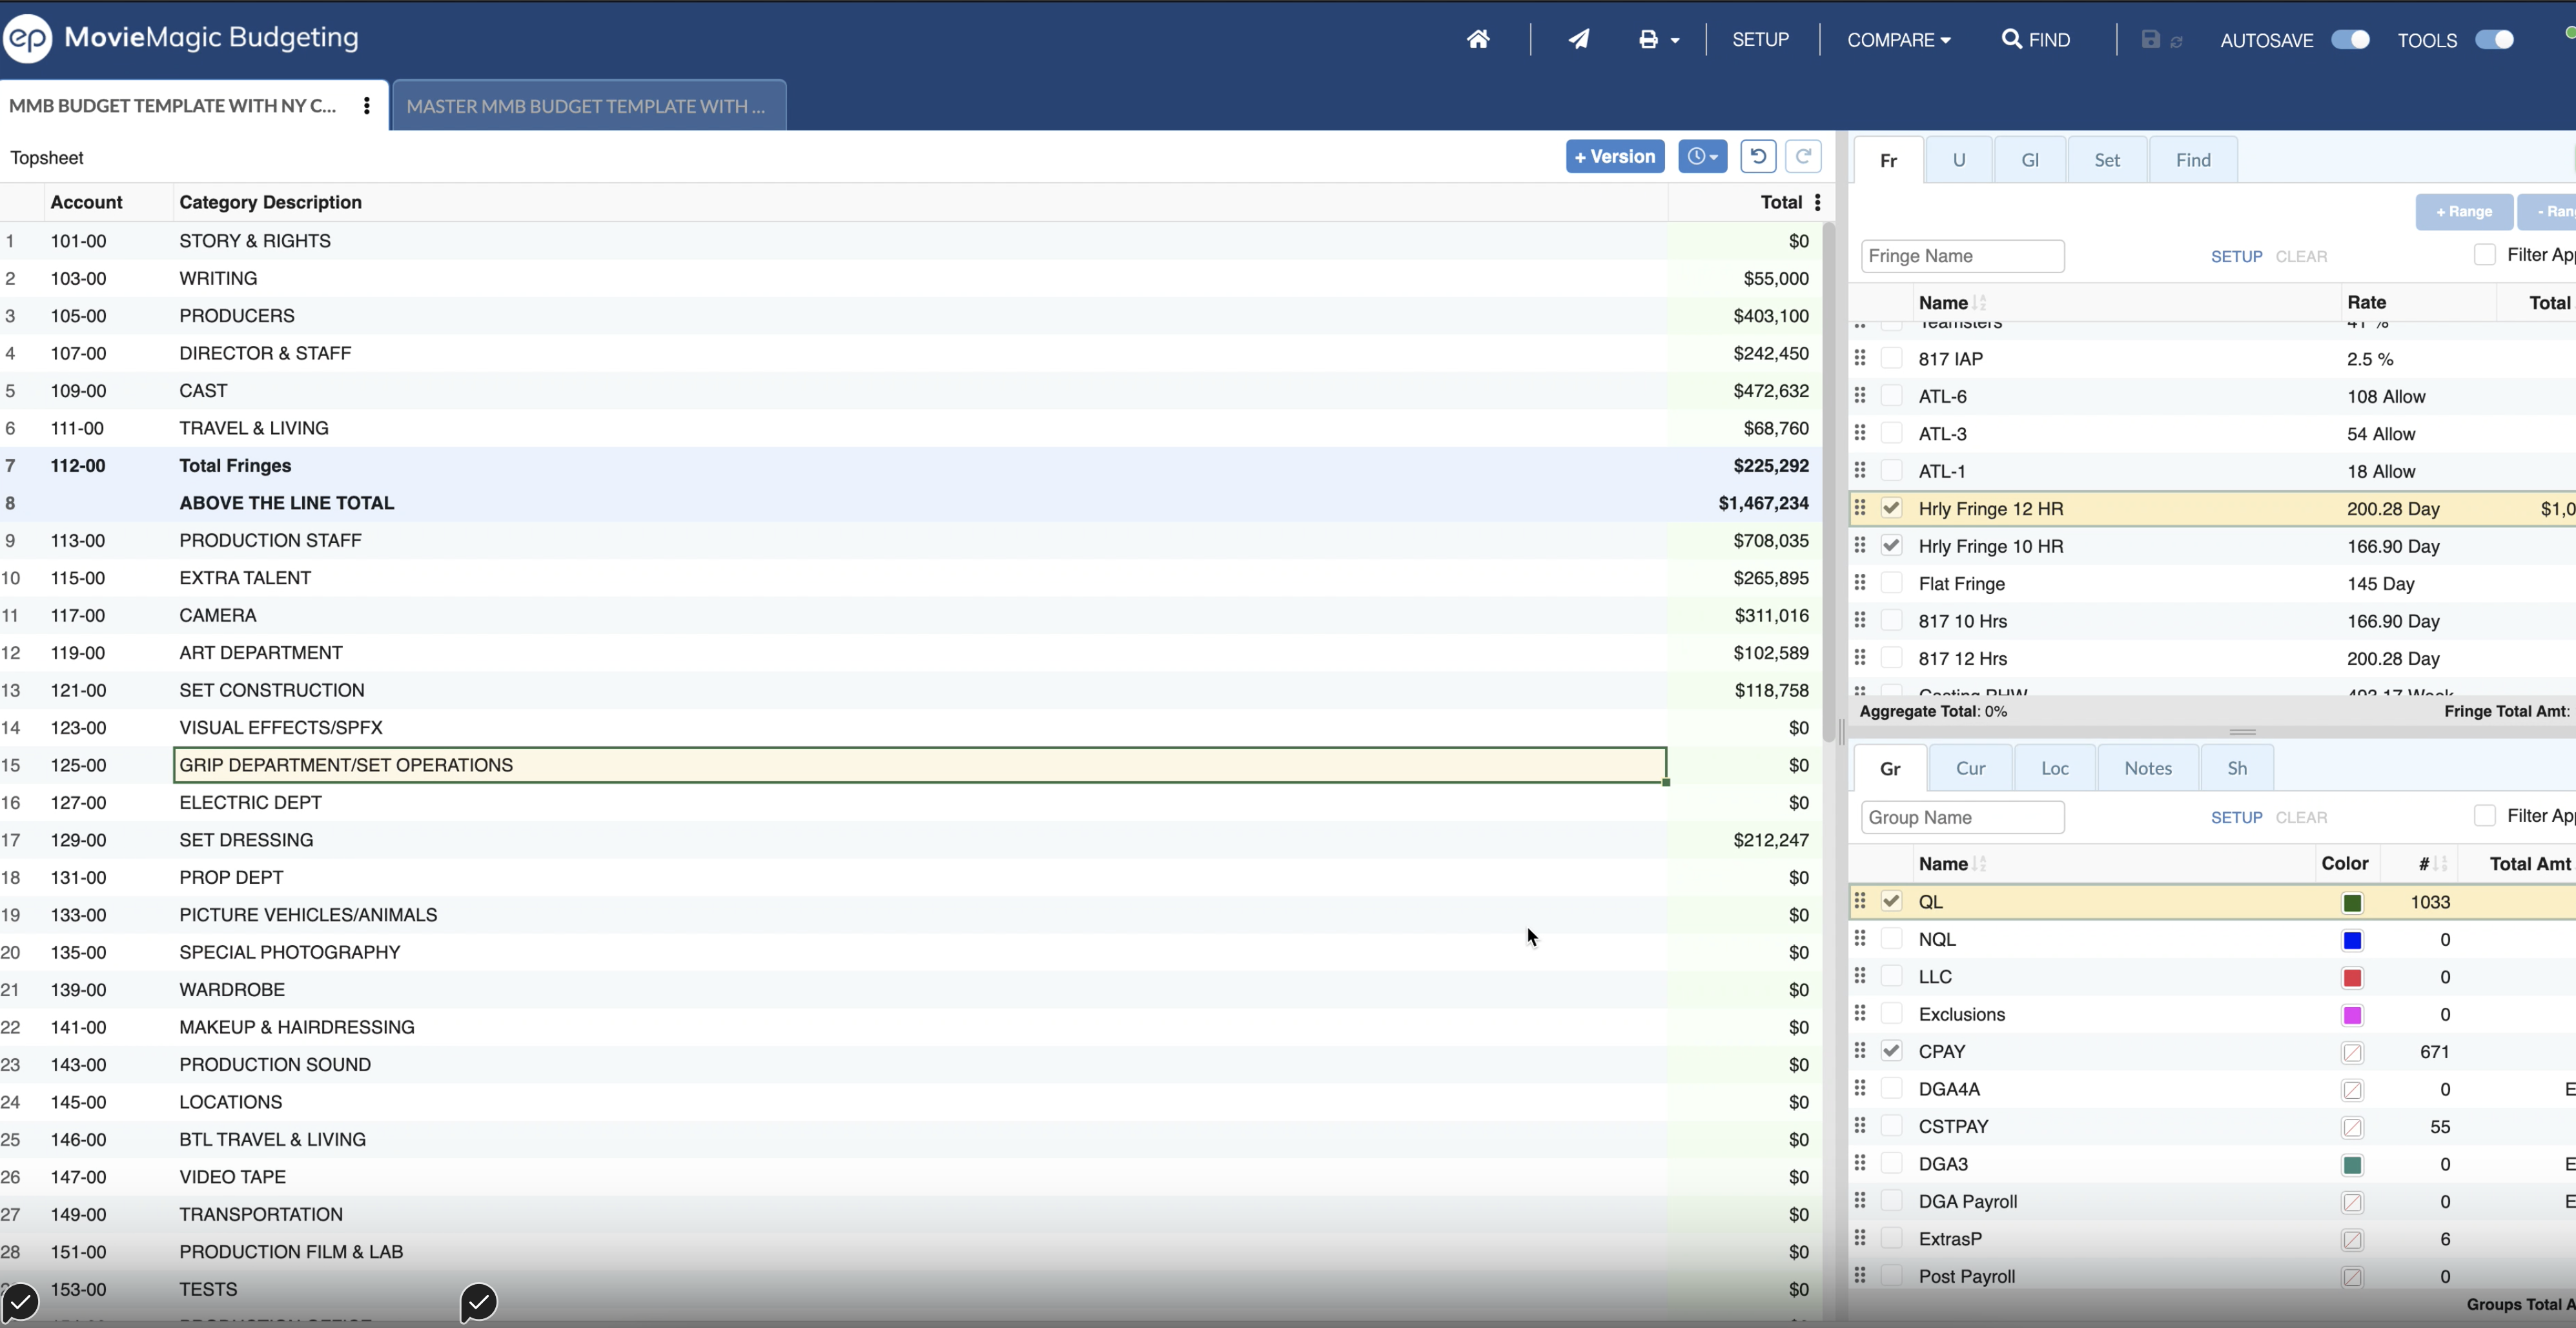The height and width of the screenshot is (1328, 2576).
Task: Switch to the U tab
Action: click(x=1959, y=160)
